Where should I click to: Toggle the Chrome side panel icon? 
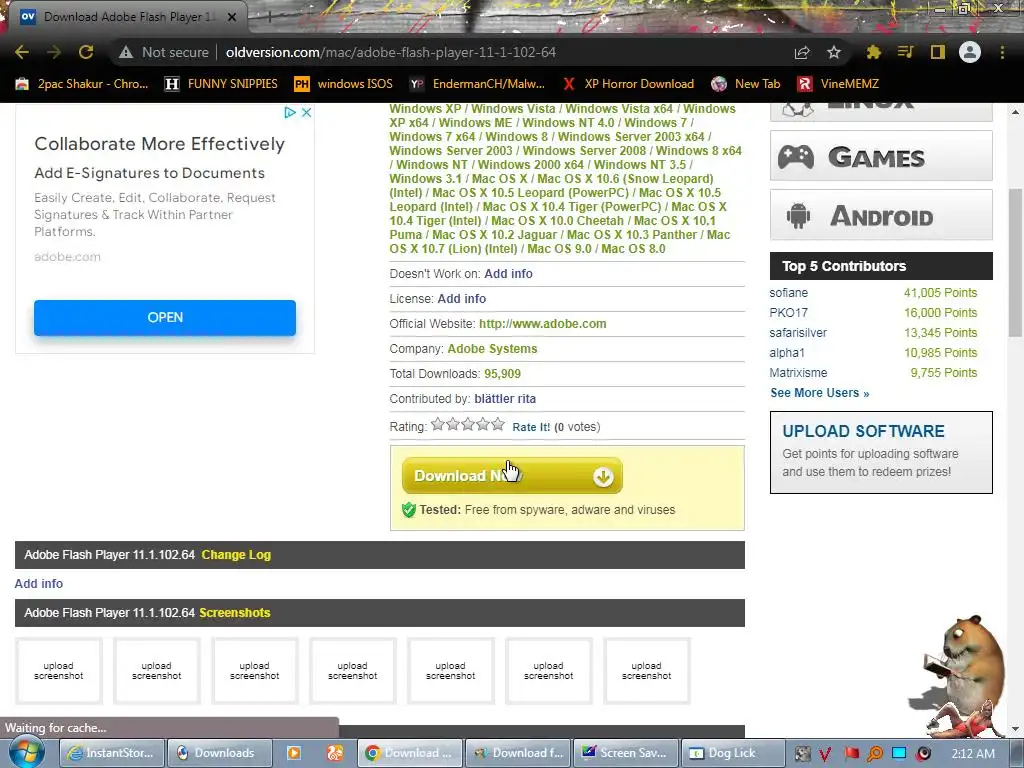[x=938, y=52]
